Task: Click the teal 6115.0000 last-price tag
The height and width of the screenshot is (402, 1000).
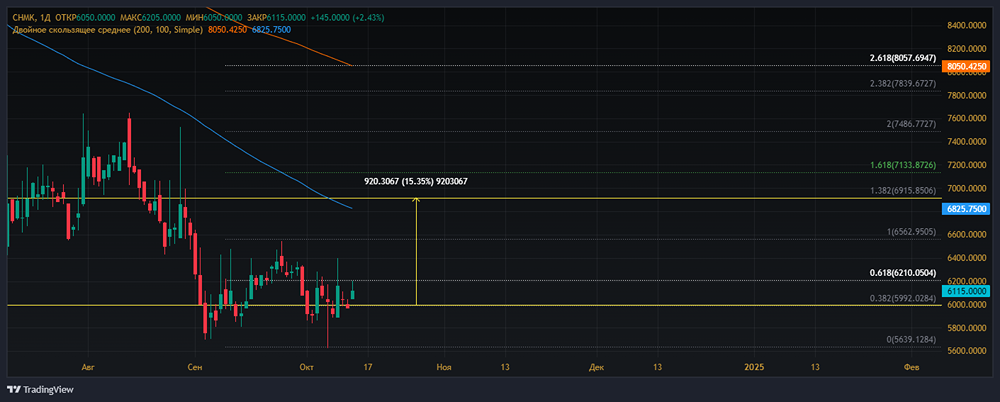Action: click(967, 291)
